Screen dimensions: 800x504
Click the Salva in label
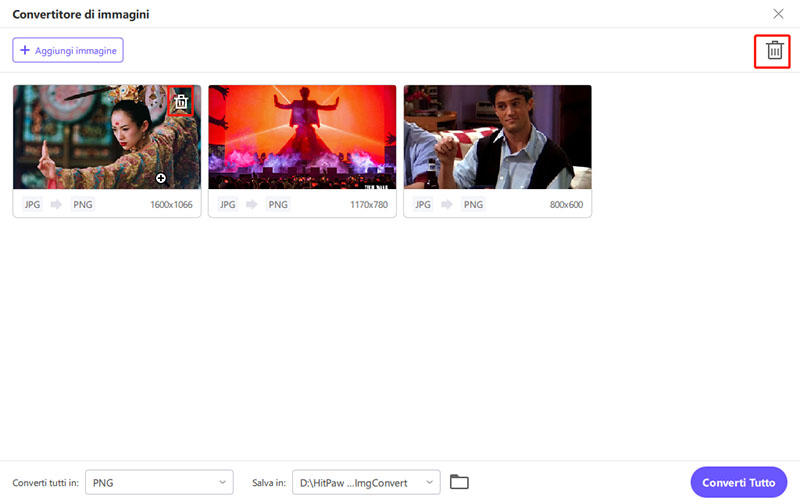pyautogui.click(x=269, y=483)
